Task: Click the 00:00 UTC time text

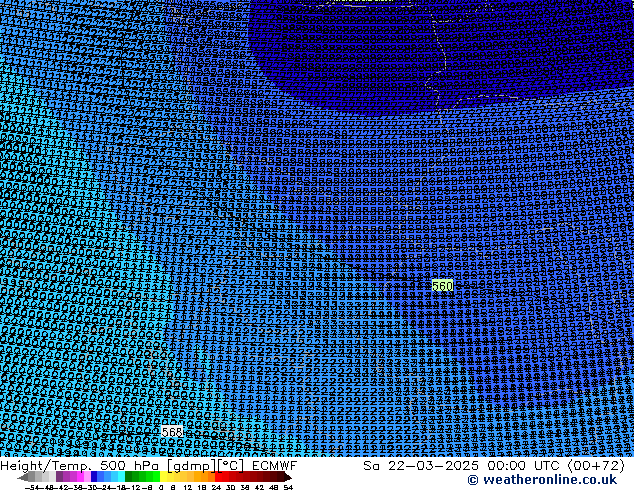Action: 523,466
